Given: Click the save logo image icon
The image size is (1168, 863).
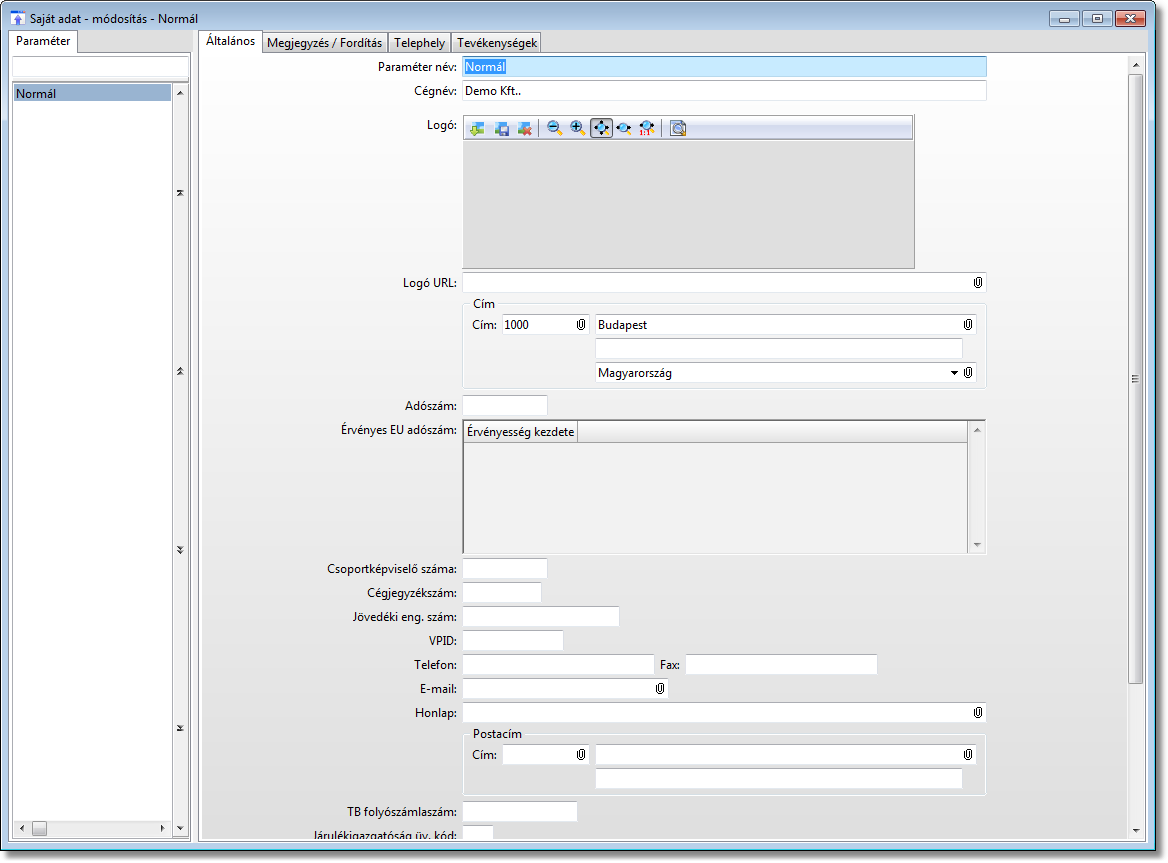Looking at the screenshot, I should point(501,128).
